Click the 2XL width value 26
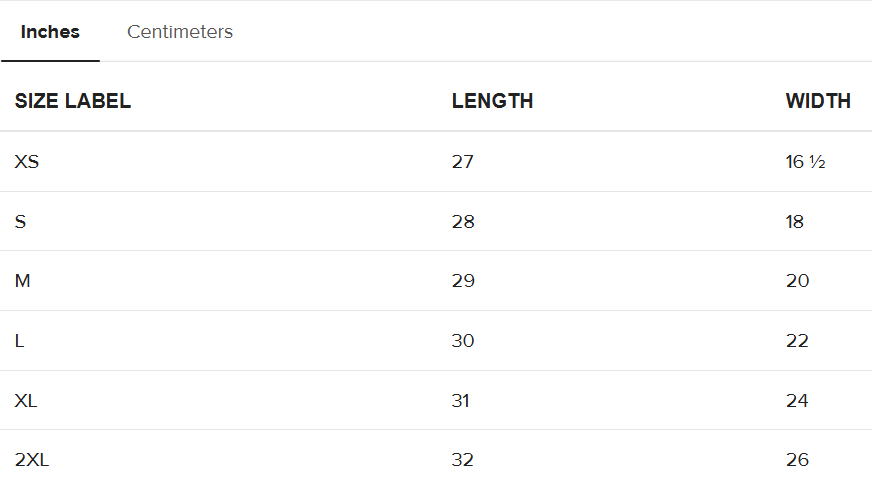The width and height of the screenshot is (872, 486). tap(797, 460)
